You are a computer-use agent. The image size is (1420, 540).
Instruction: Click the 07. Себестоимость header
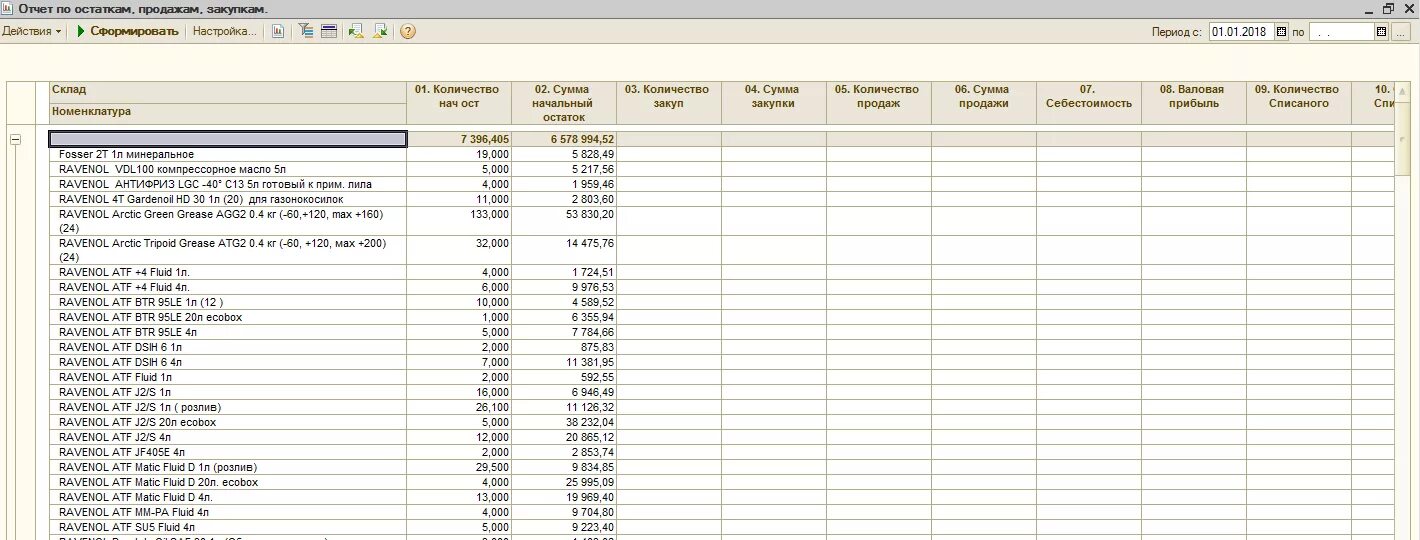[1089, 103]
